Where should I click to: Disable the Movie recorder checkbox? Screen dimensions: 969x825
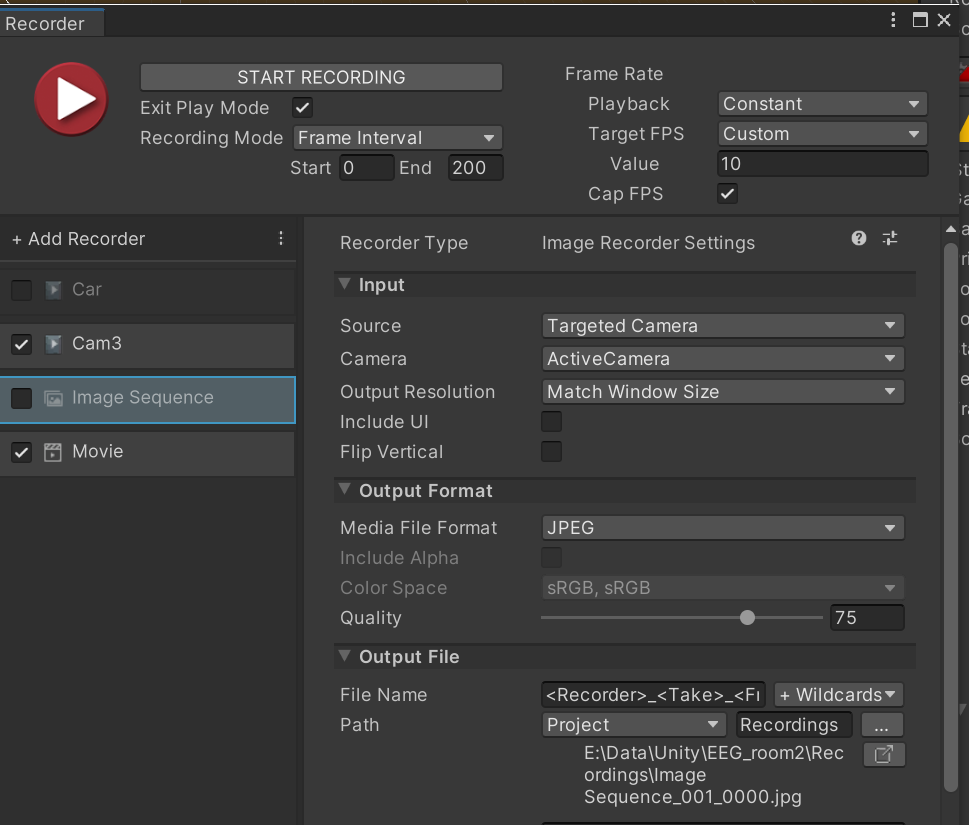tap(22, 452)
